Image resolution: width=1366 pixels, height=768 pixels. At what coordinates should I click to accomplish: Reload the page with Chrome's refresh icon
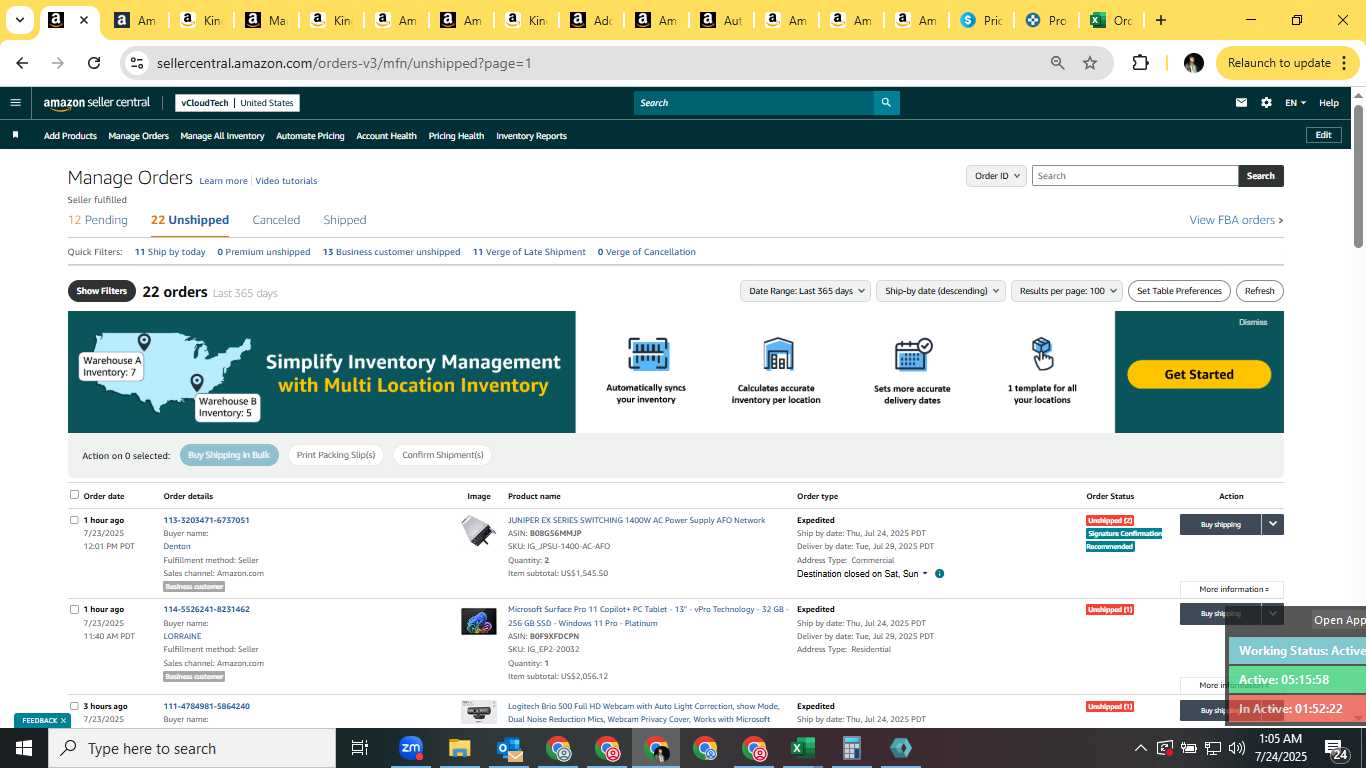(x=94, y=63)
